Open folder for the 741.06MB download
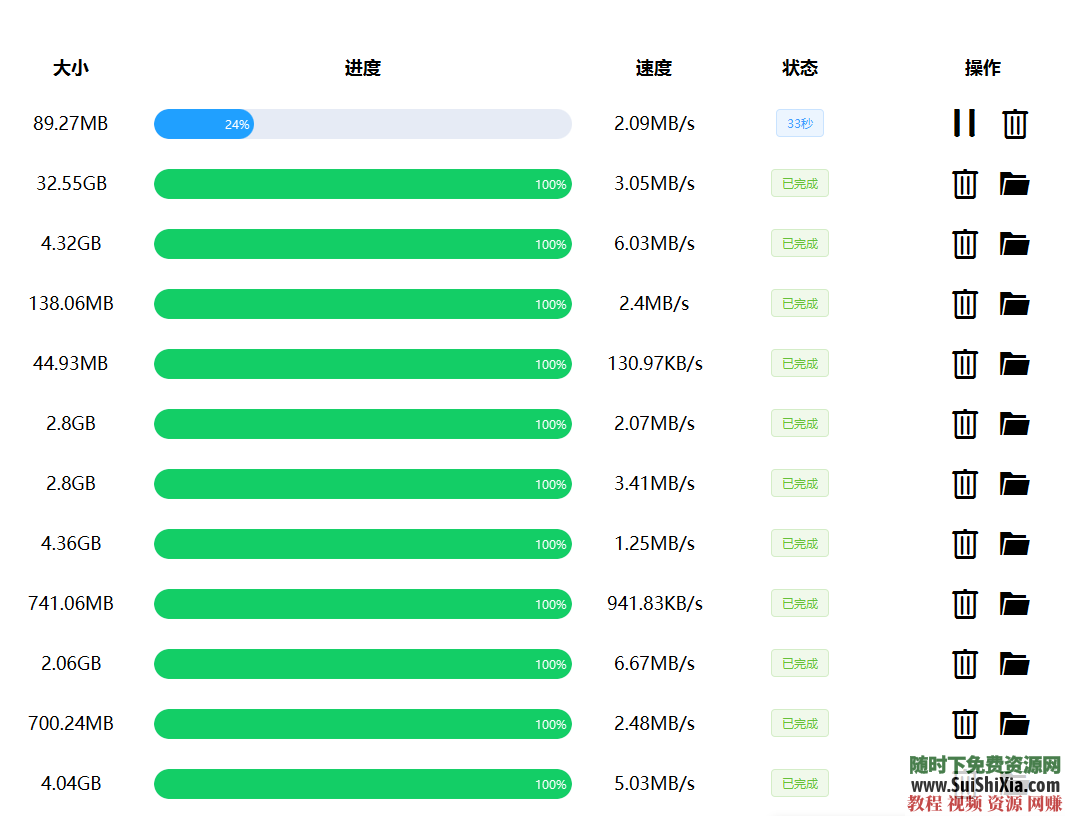1065x816 pixels. point(1014,604)
